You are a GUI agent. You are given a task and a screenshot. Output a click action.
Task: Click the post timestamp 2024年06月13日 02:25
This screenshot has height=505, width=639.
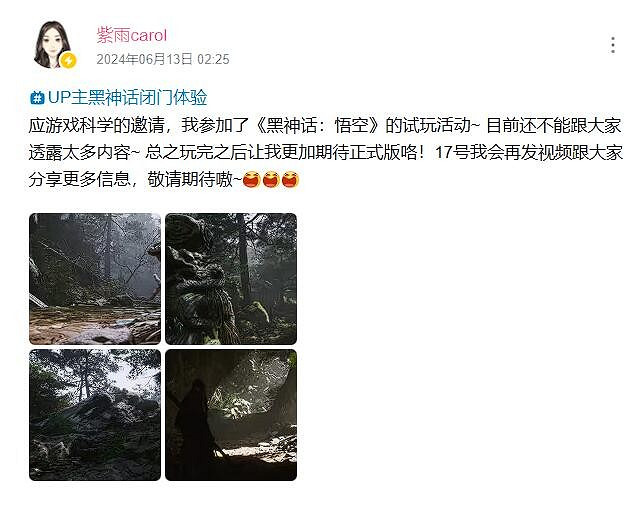[163, 59]
